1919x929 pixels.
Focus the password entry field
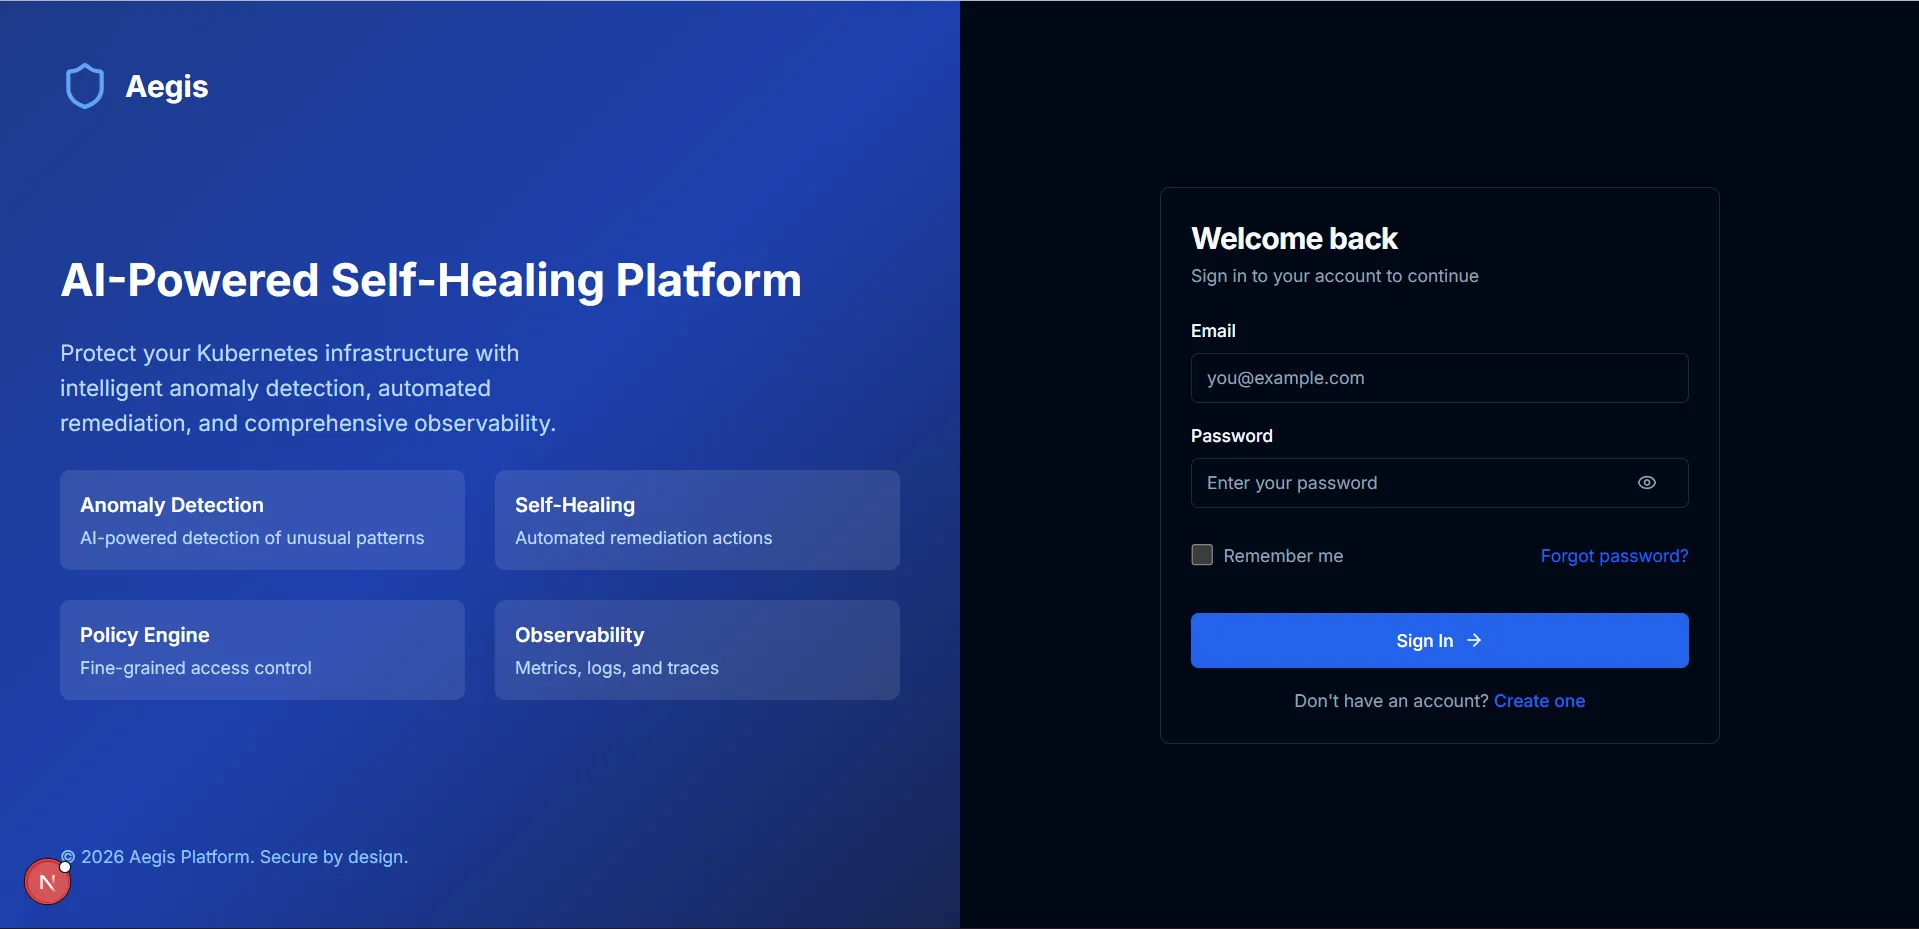[1410, 483]
